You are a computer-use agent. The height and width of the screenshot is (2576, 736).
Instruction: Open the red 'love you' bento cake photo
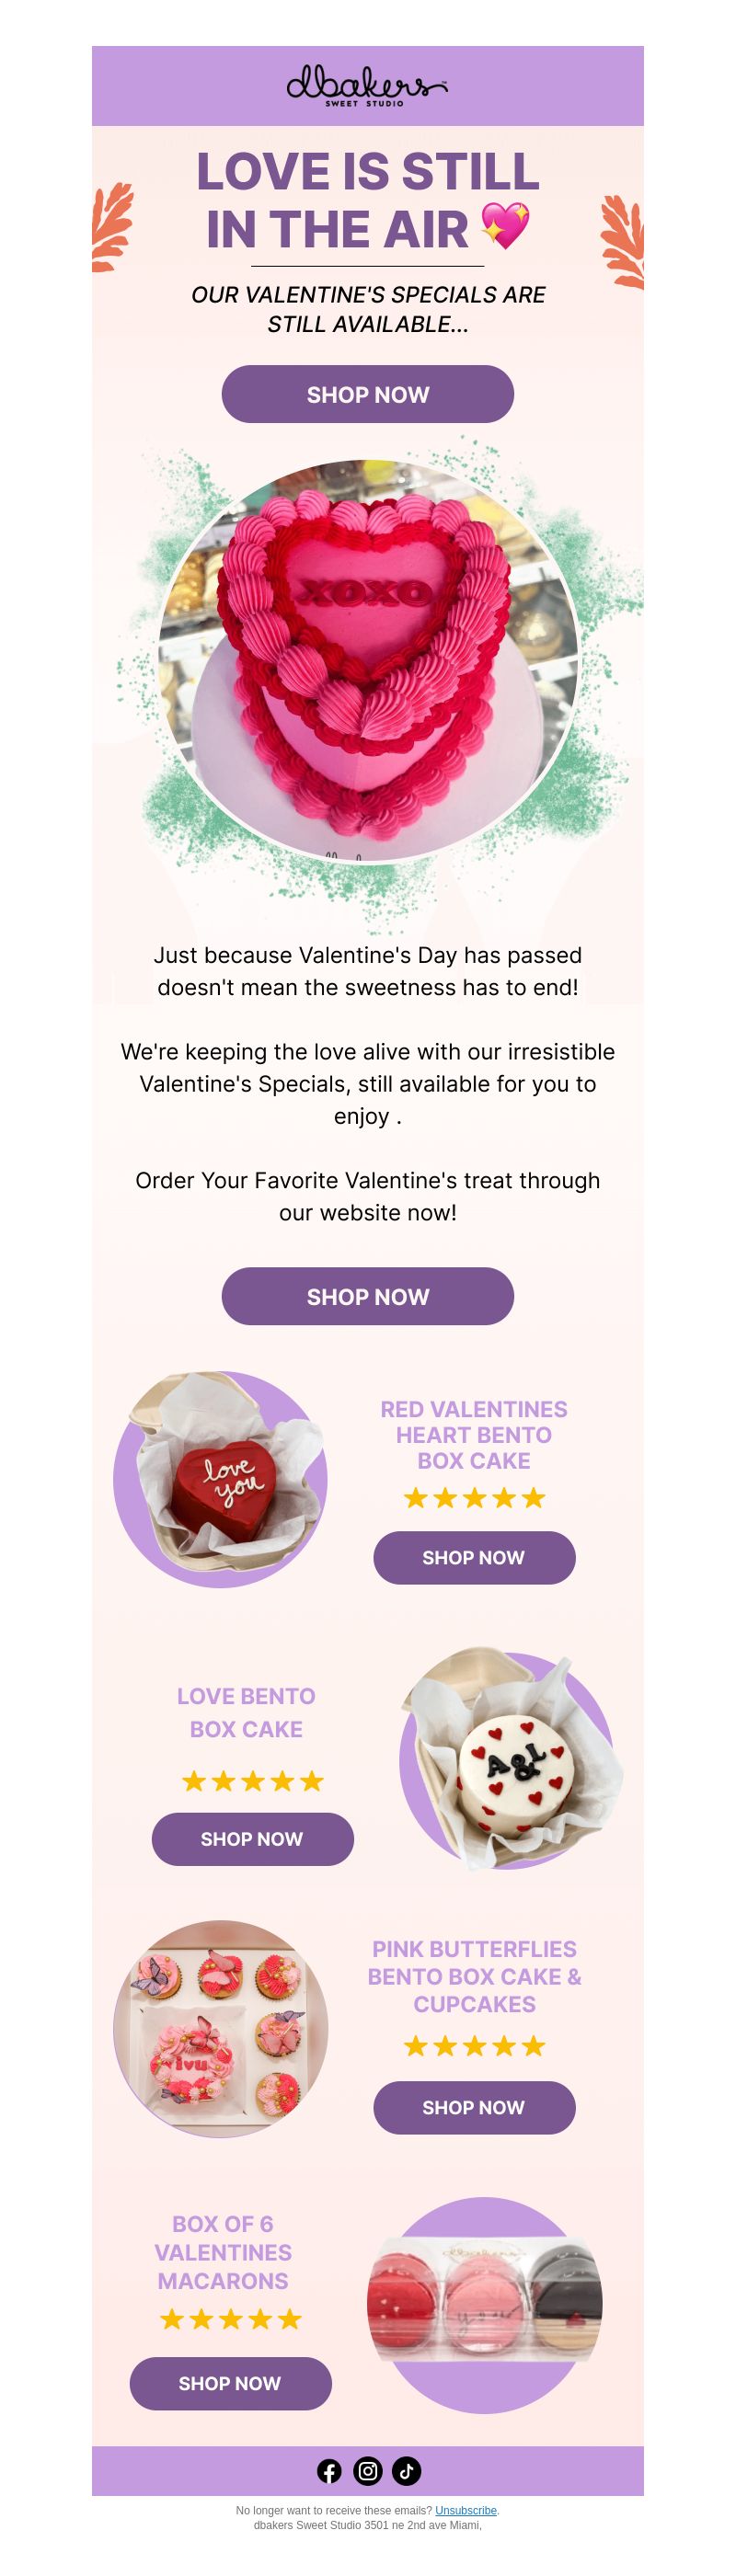click(x=220, y=1479)
